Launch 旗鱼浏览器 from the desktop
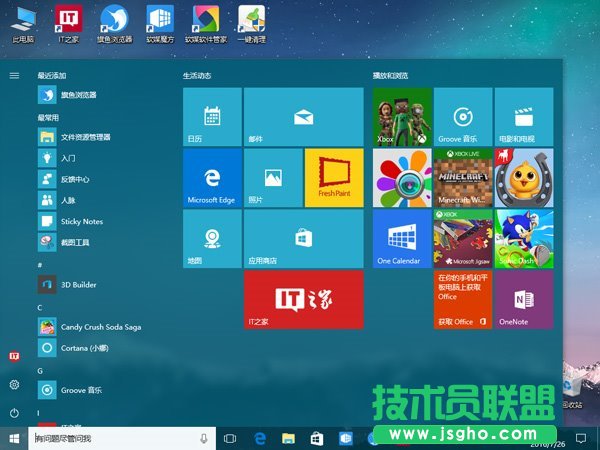Screen dimensions: 600x450 pyautogui.click(x=114, y=24)
